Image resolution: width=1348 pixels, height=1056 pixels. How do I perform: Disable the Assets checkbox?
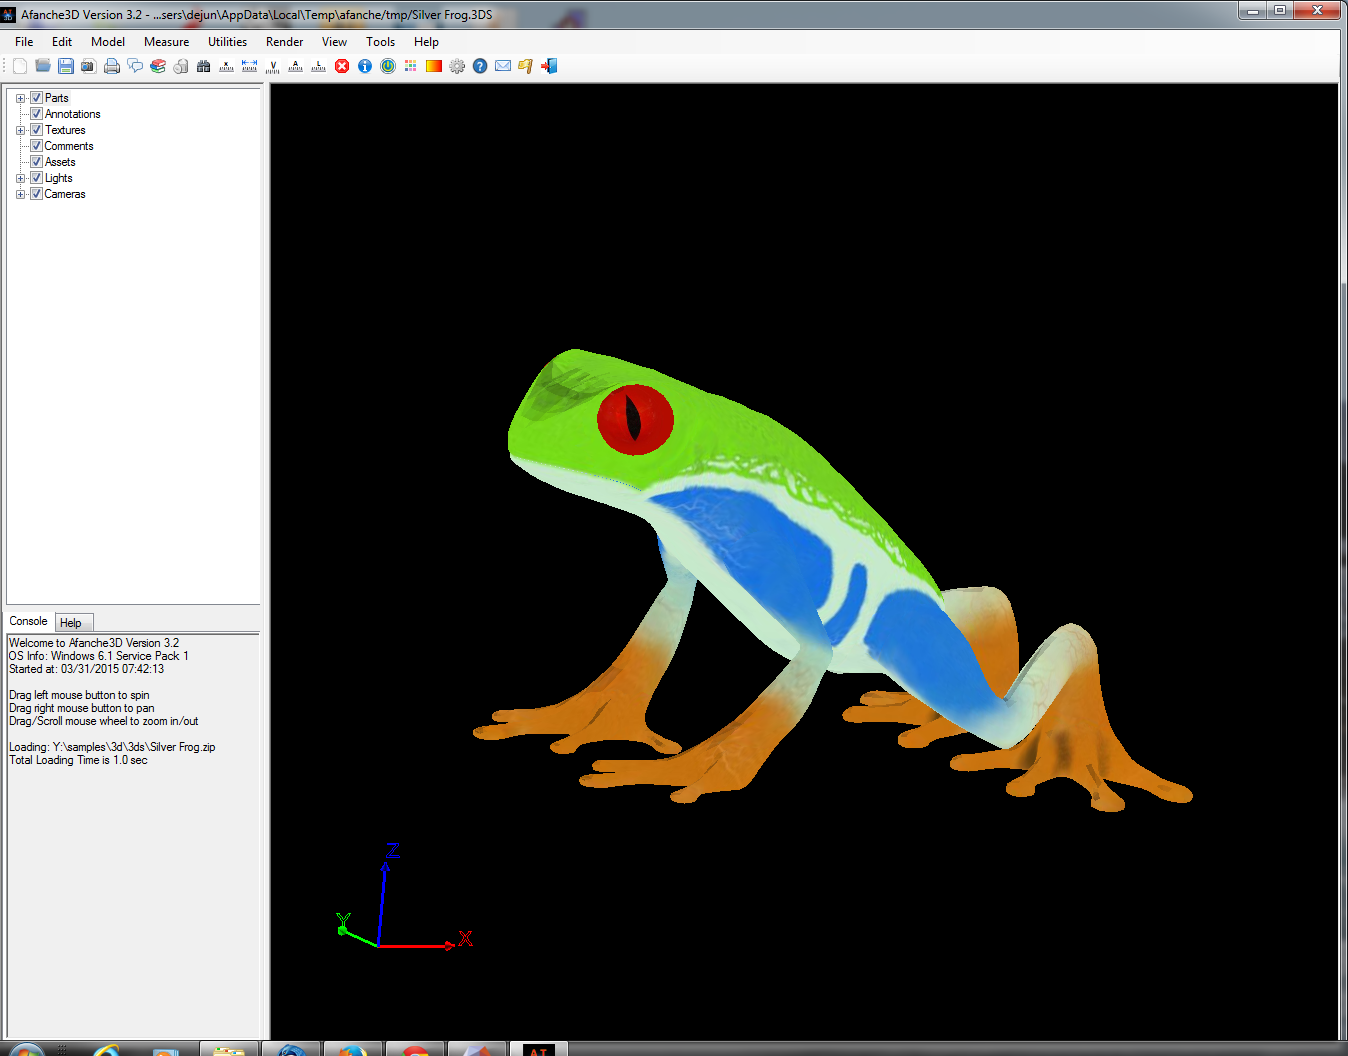tap(36, 162)
